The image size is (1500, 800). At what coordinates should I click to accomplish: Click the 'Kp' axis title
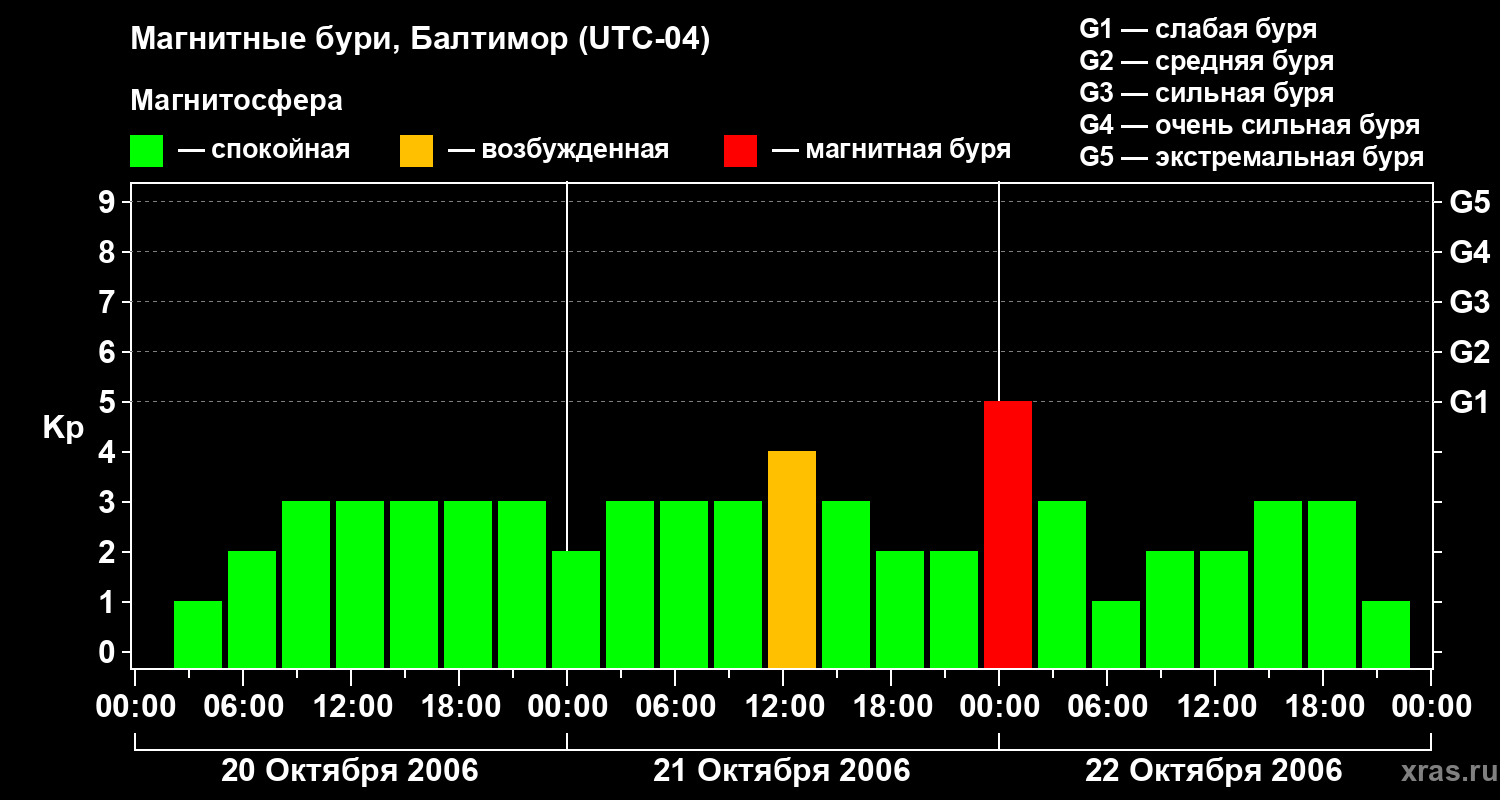[63, 429]
